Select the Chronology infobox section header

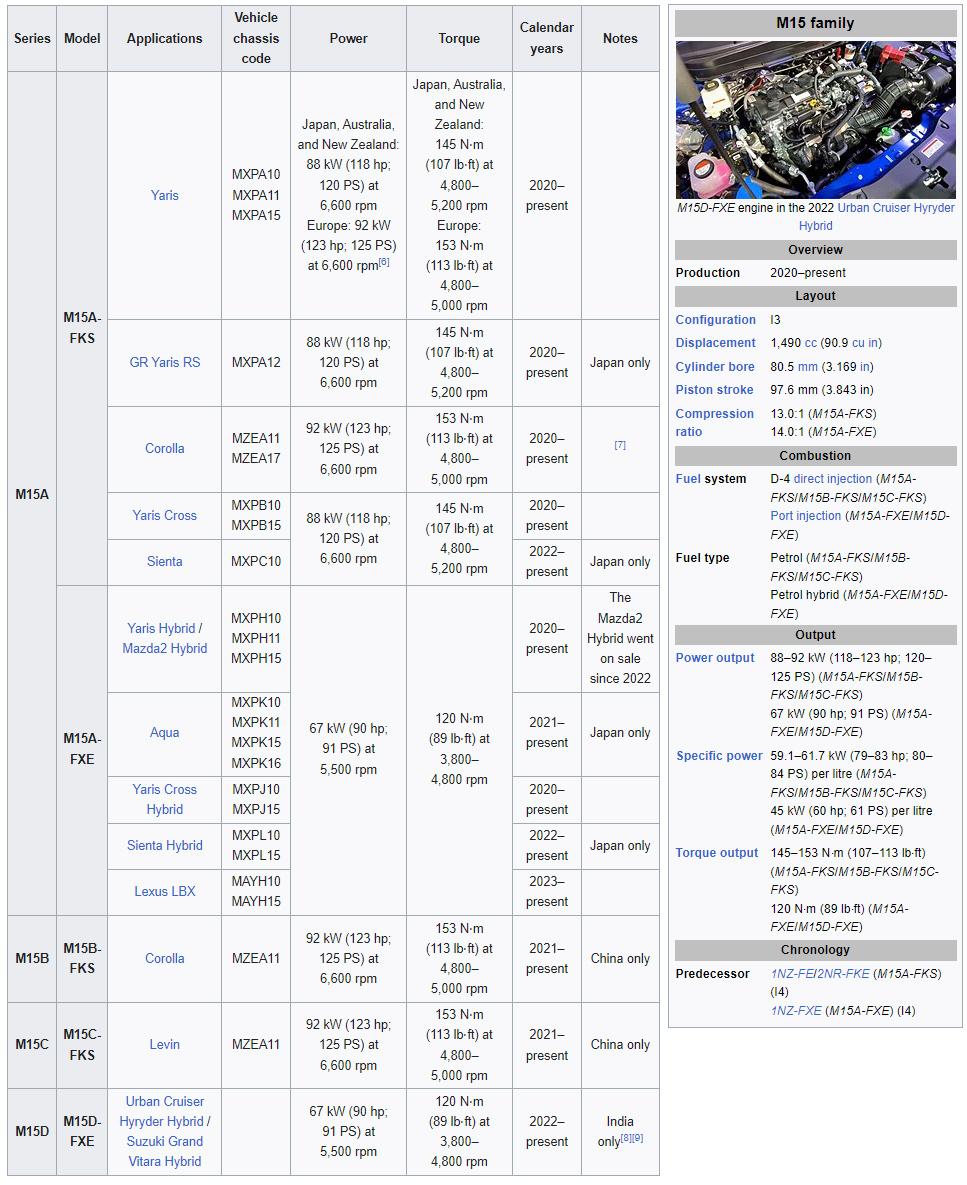[815, 950]
